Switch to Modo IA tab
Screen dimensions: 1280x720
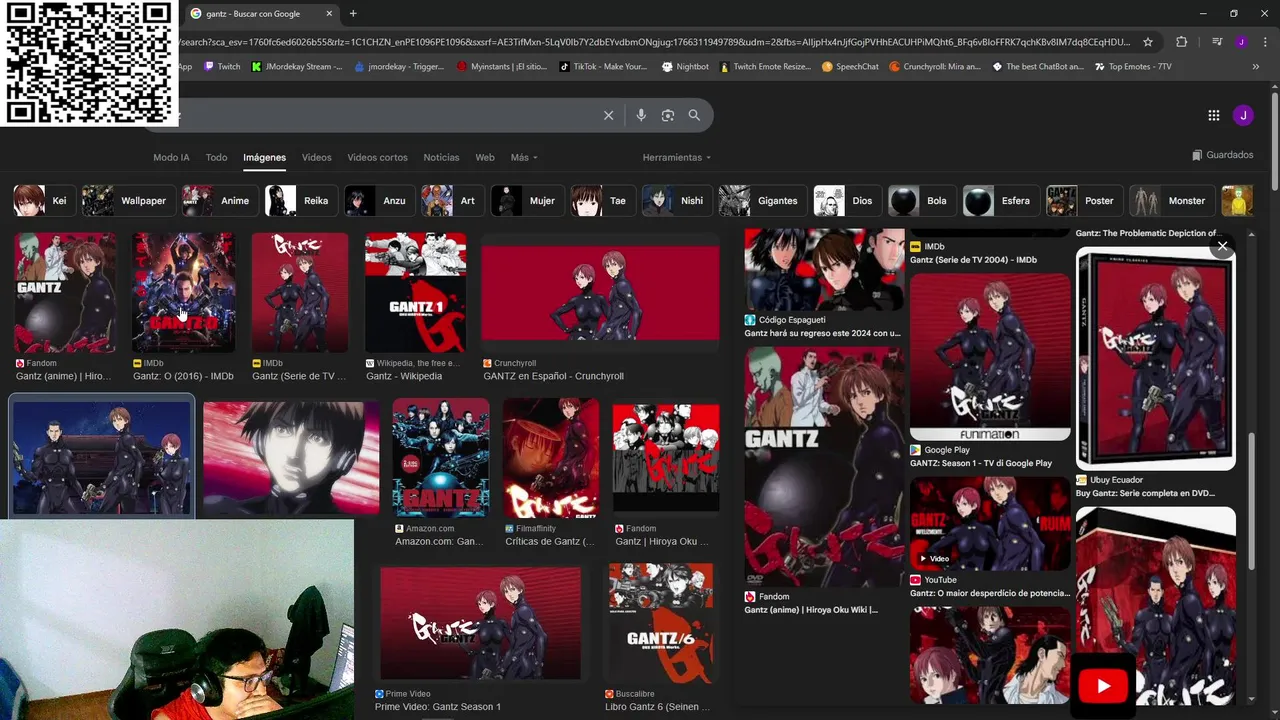(x=171, y=158)
